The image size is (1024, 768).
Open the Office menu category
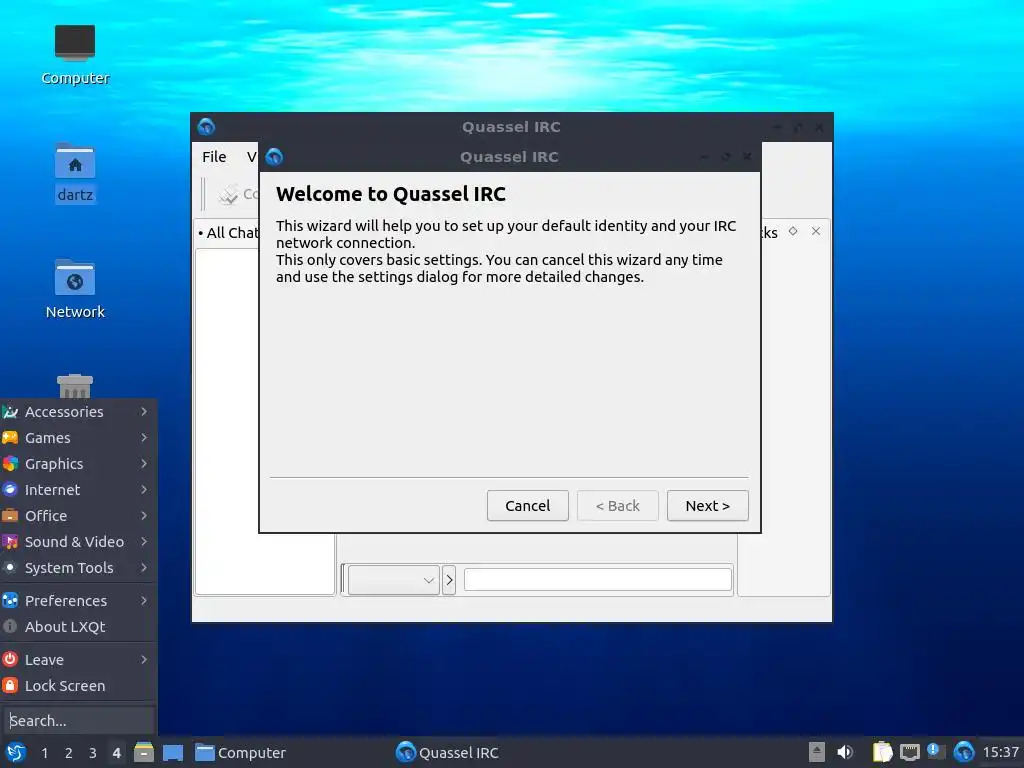click(77, 516)
